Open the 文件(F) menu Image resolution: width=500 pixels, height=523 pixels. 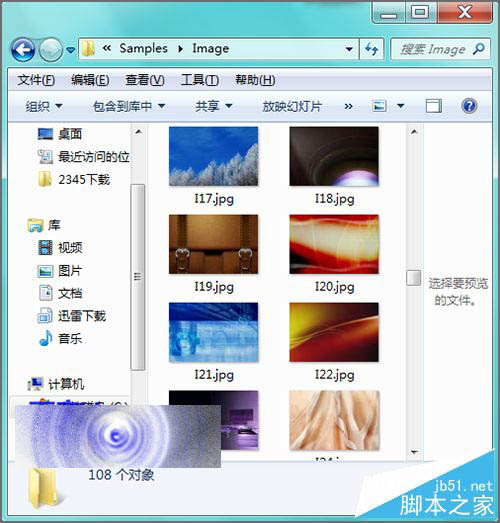pyautogui.click(x=36, y=80)
